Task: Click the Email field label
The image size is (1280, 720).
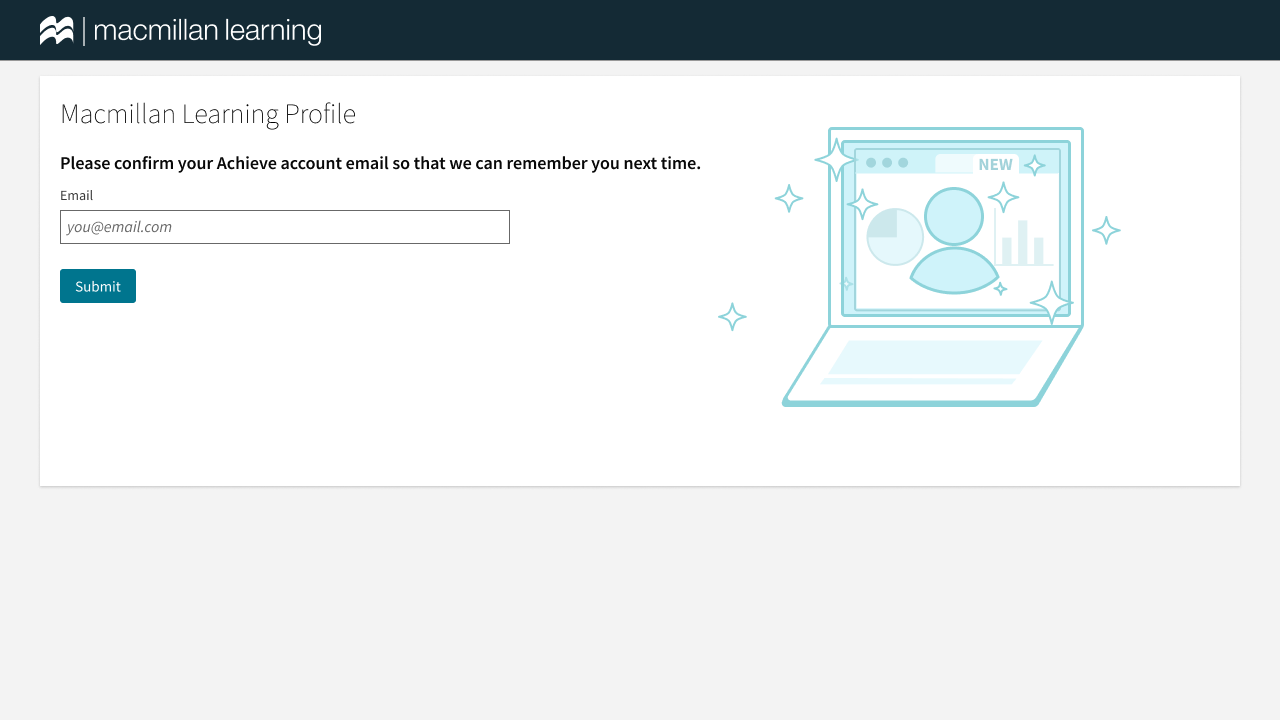Action: [76, 195]
